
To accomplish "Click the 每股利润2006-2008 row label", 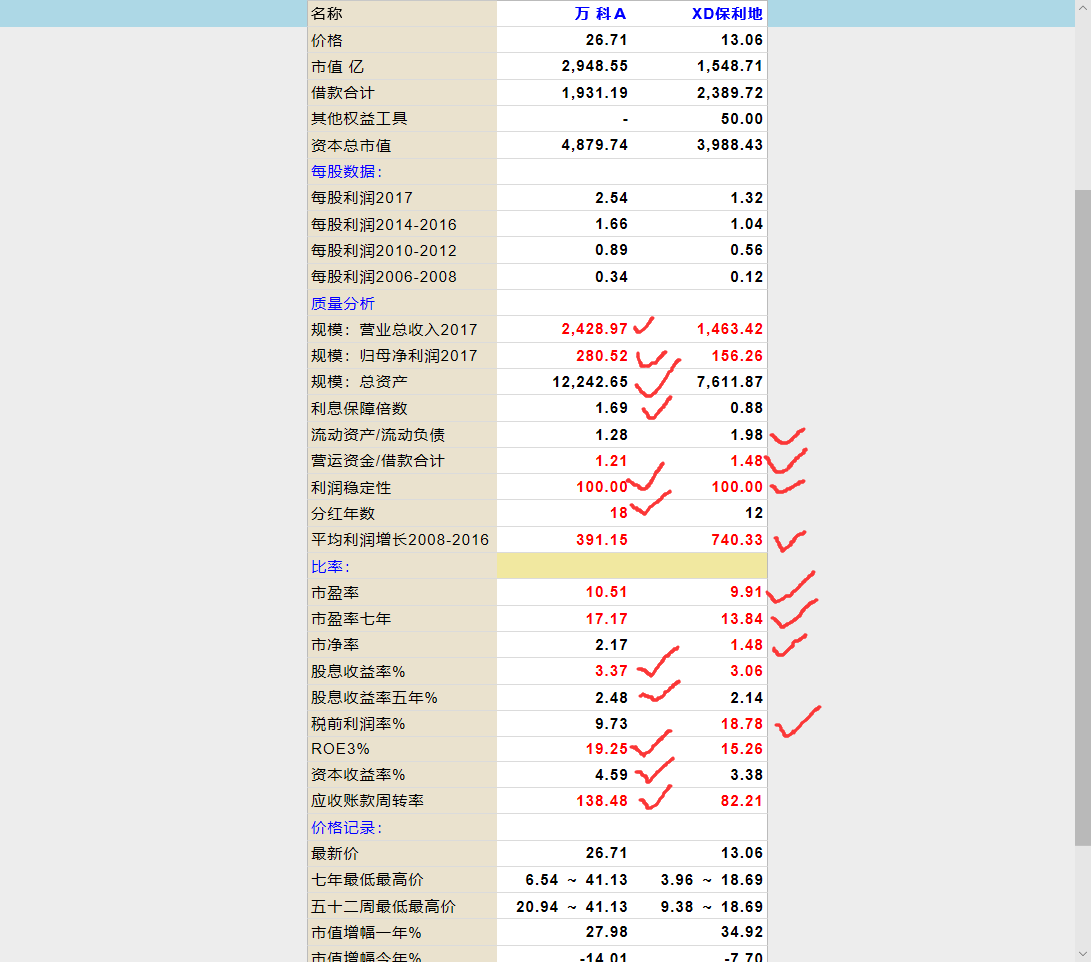I will tap(383, 277).
